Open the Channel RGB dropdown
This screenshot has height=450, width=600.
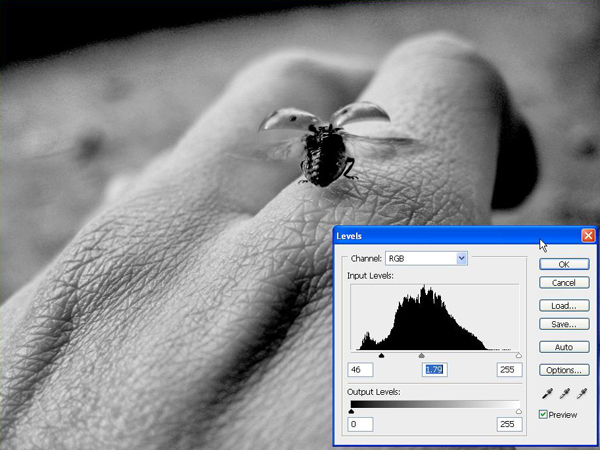click(x=426, y=258)
